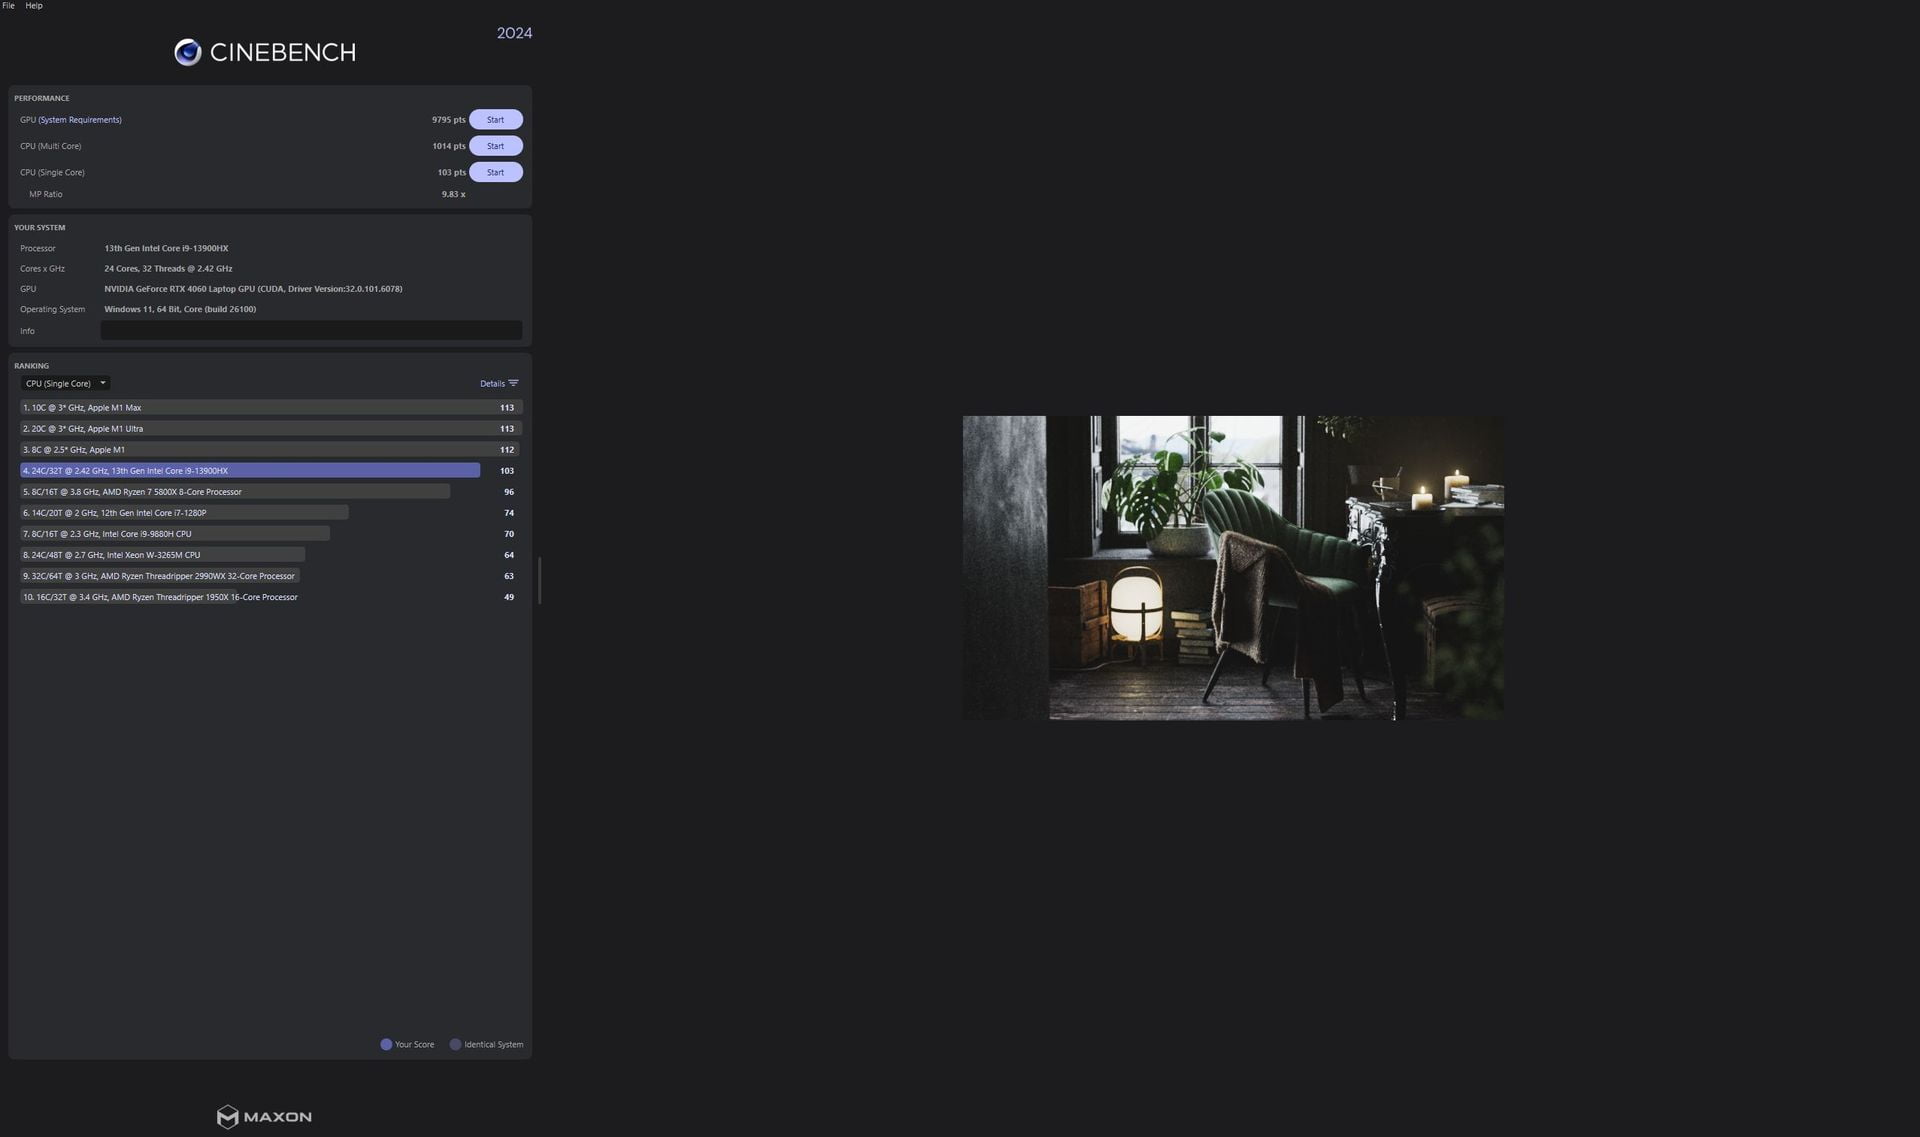Click the 2024 version label
The height and width of the screenshot is (1137, 1920).
click(x=514, y=33)
